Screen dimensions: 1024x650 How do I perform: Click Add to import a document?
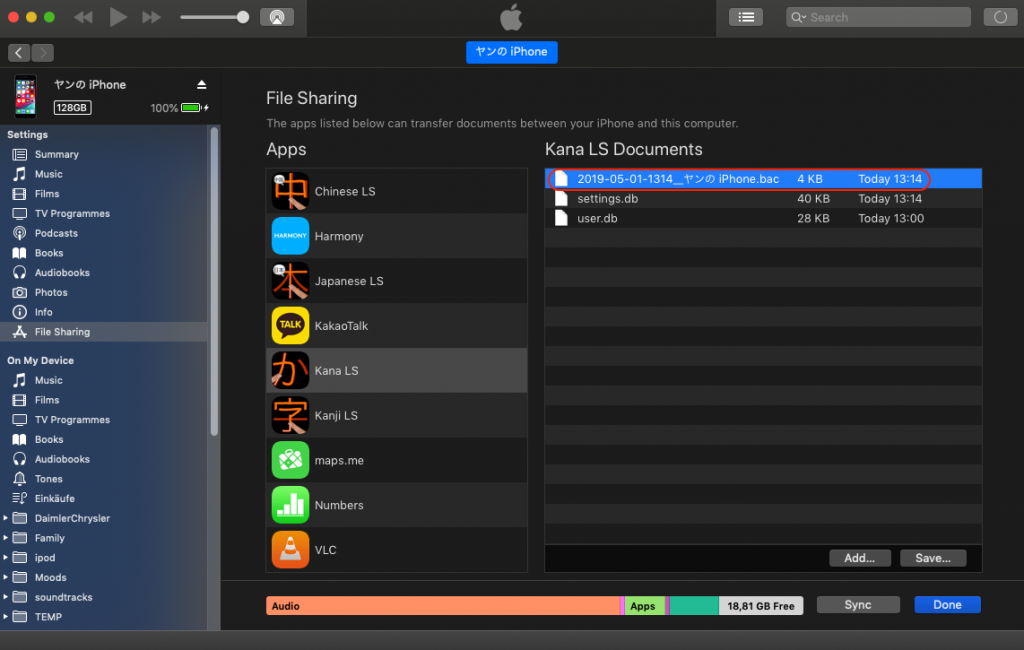coord(860,557)
